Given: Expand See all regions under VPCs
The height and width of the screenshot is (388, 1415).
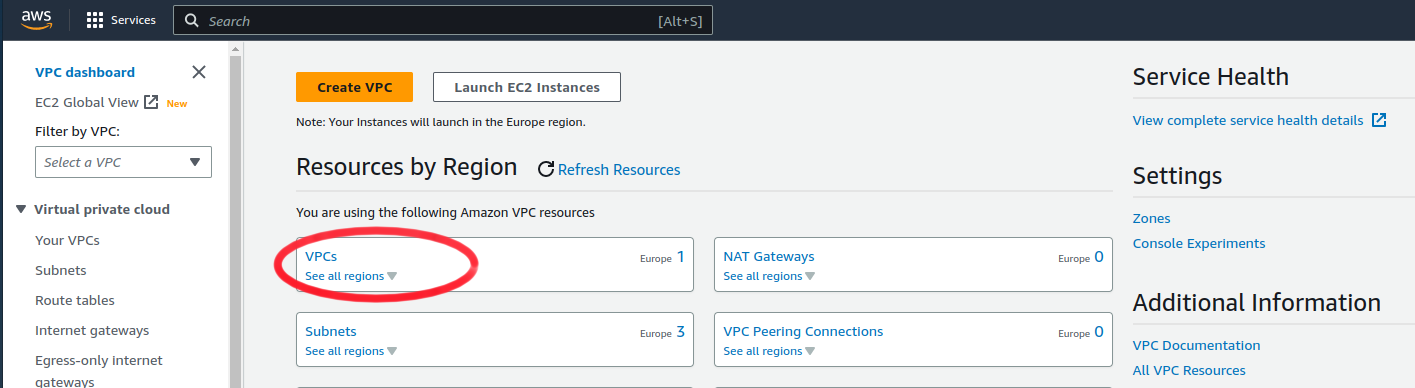Looking at the screenshot, I should coord(351,276).
